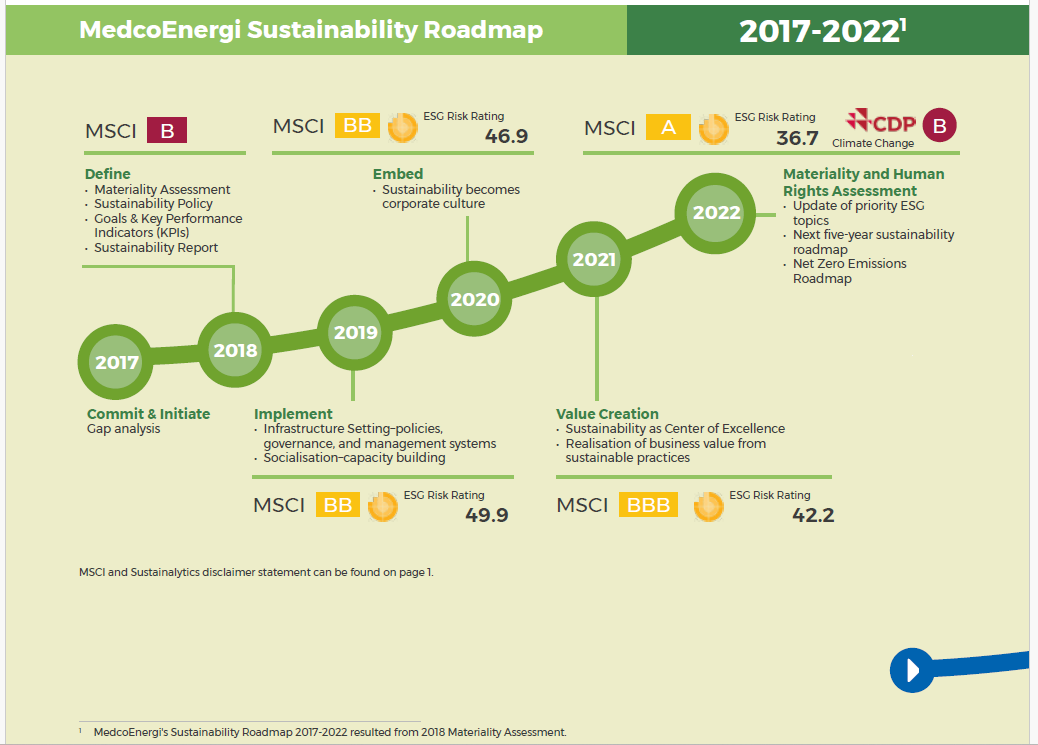Select the 2019 timeline circle

[355, 333]
